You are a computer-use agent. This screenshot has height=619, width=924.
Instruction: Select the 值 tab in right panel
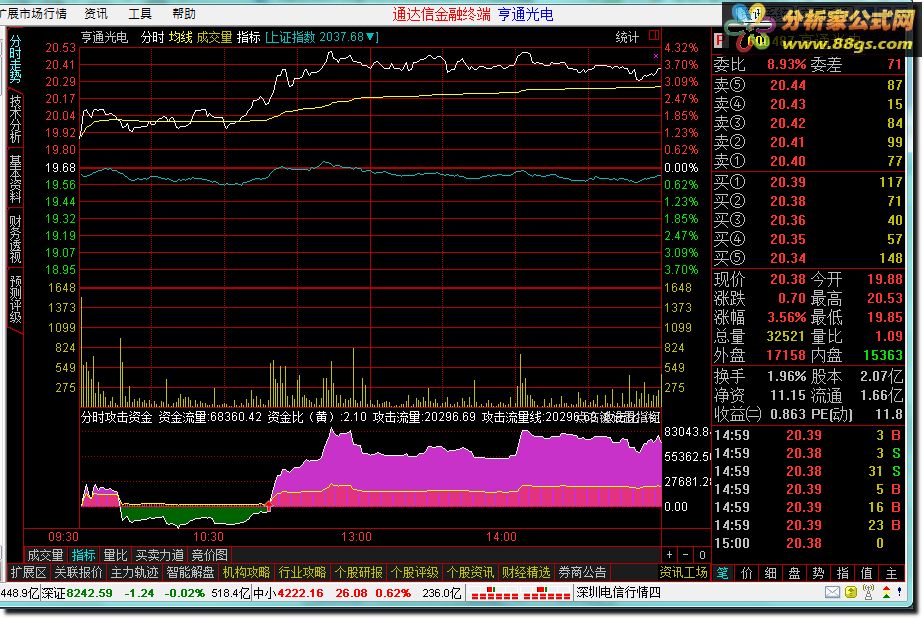[867, 573]
